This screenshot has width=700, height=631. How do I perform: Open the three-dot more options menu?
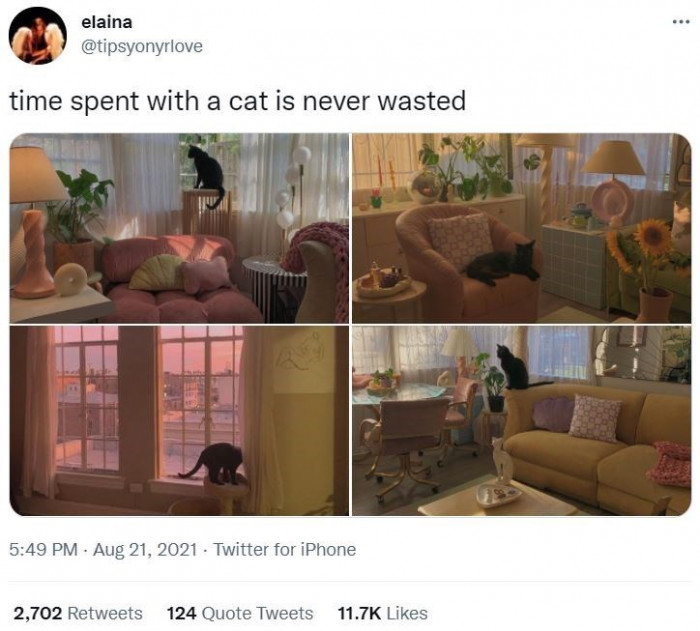pos(681,21)
